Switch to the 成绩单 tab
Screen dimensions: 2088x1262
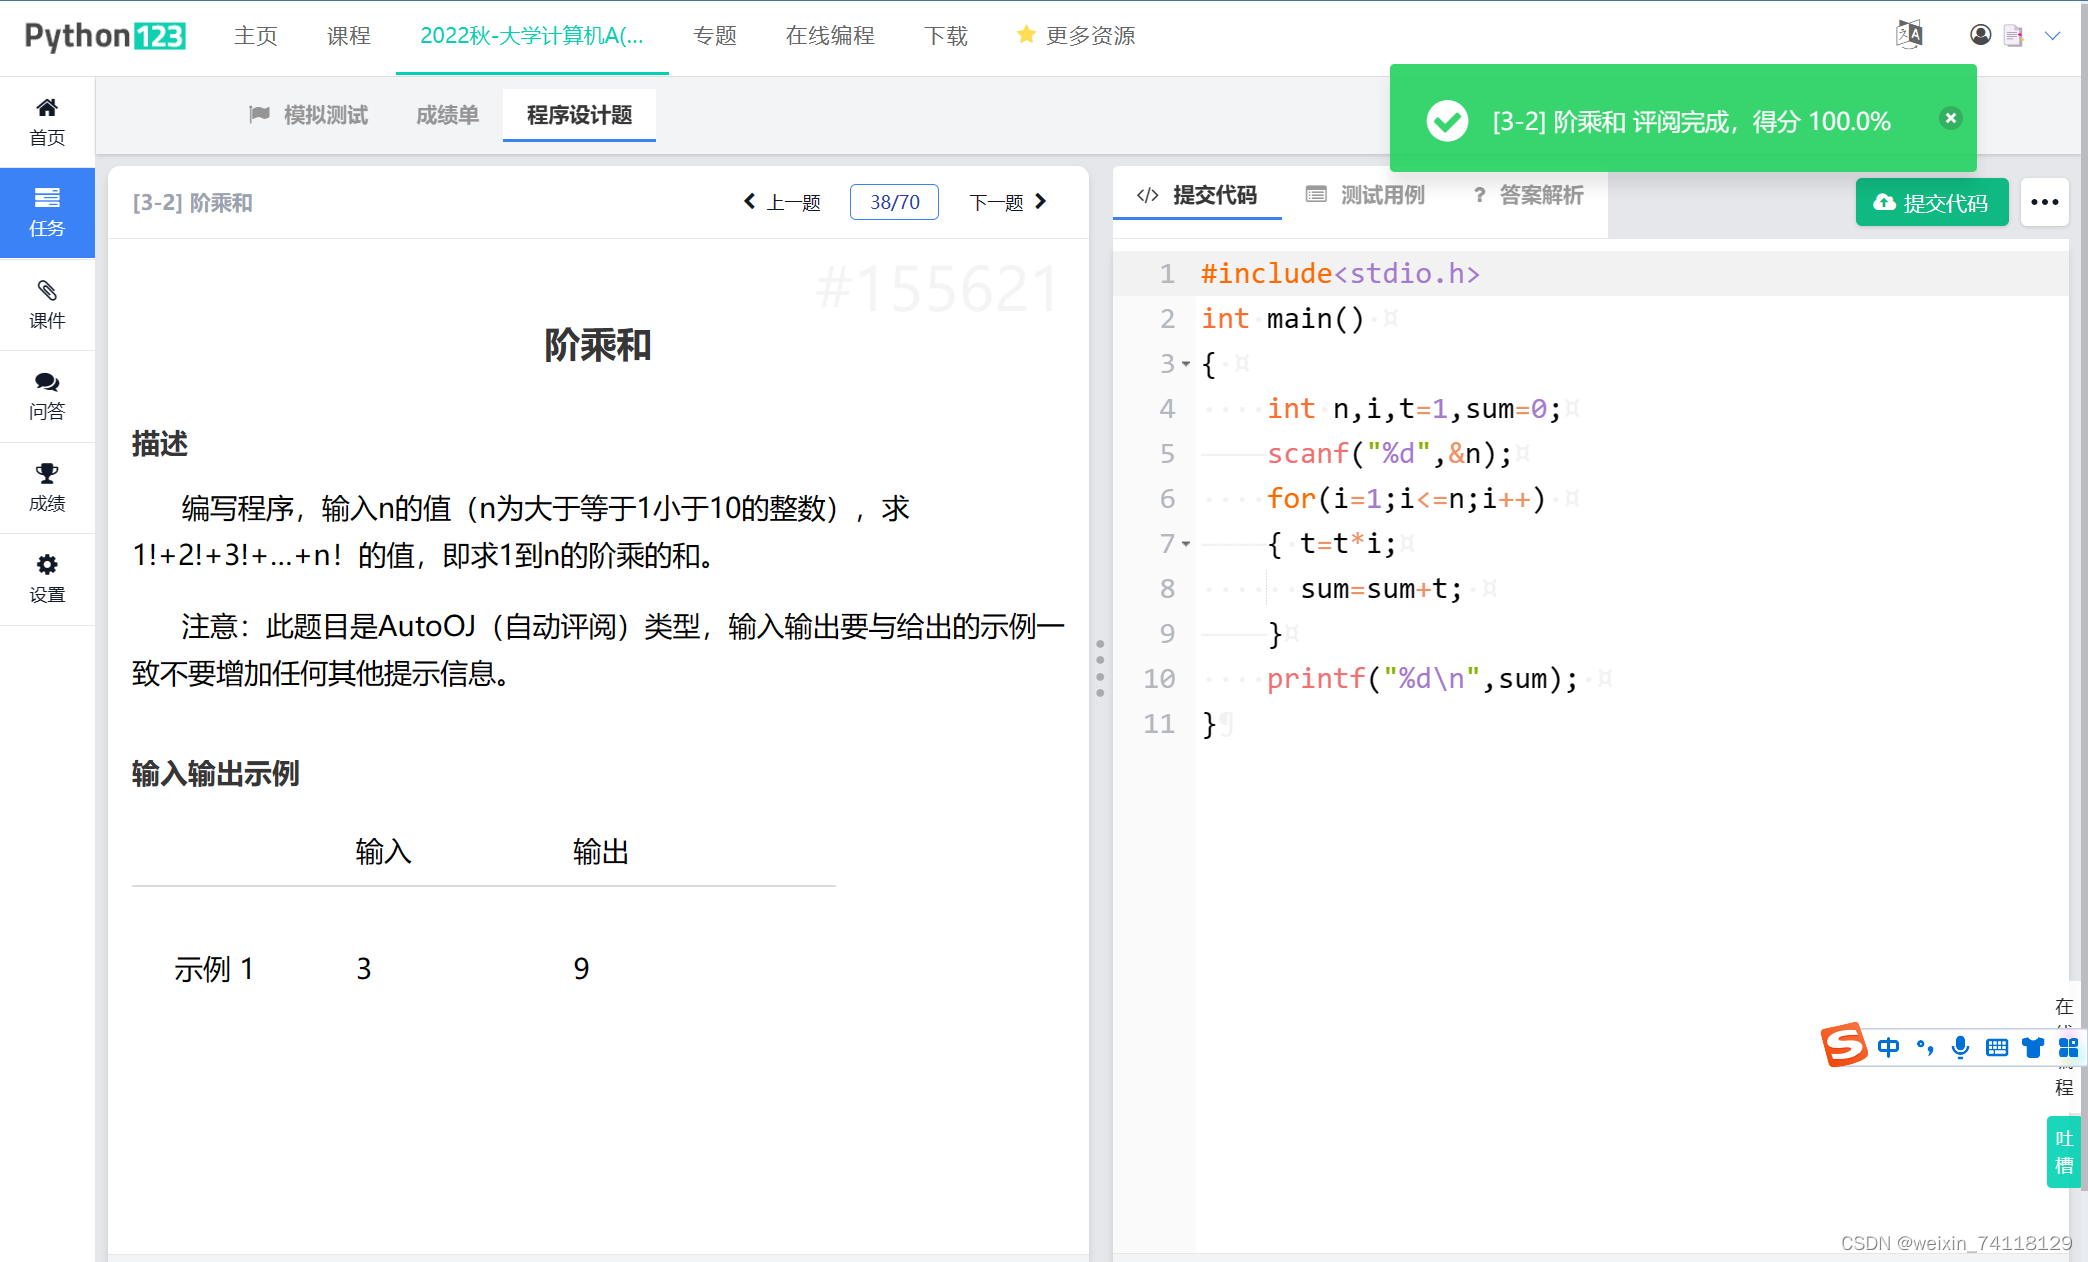(447, 115)
